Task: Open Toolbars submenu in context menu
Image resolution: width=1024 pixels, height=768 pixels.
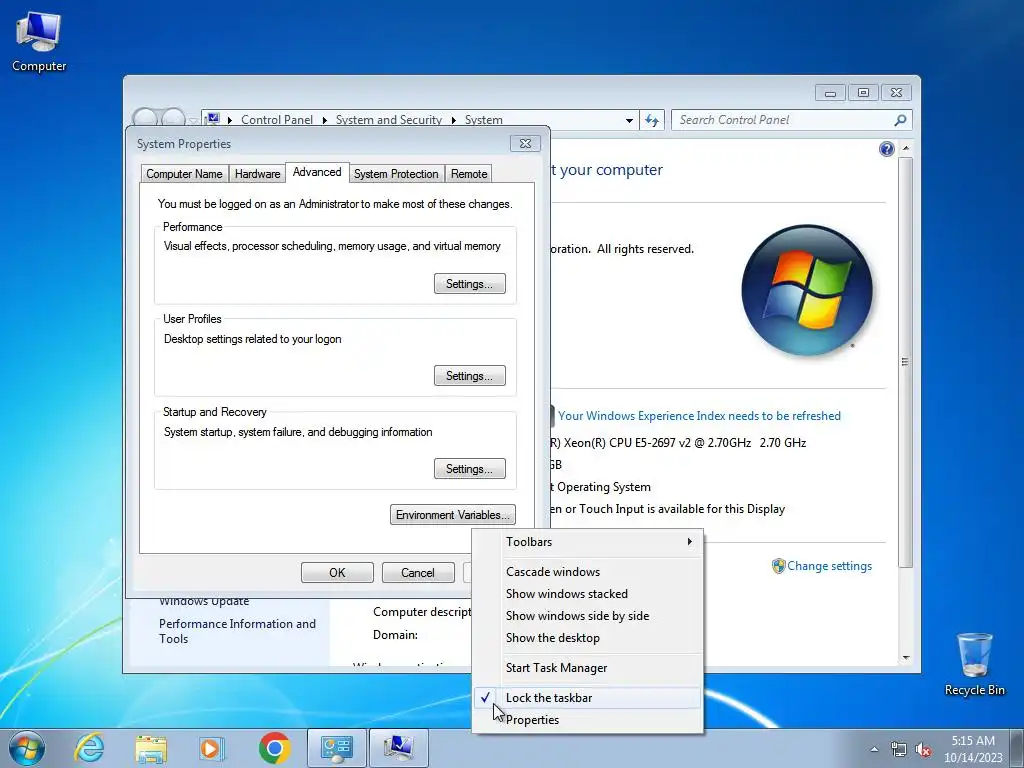Action: tap(587, 542)
